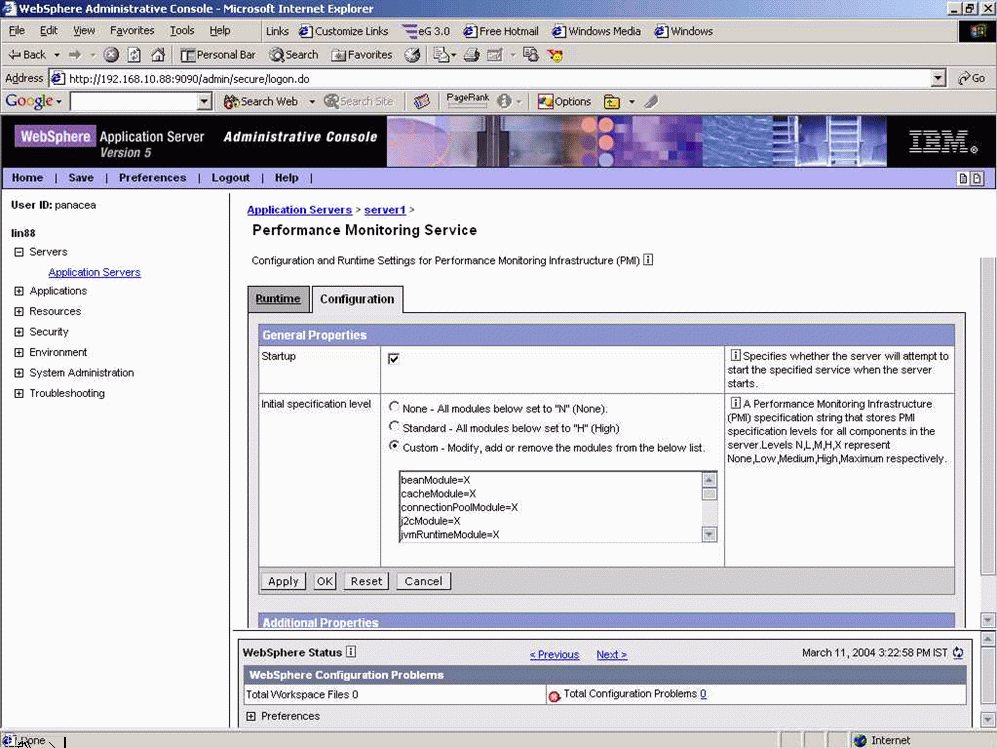Screen dimensions: 997x748
Task: Click the modules list scrollbar down arrow
Action: 709,534
